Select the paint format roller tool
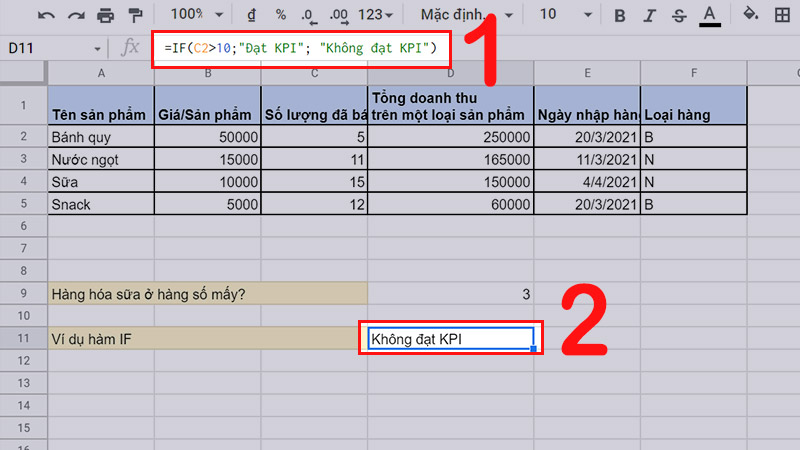This screenshot has width=800, height=450. click(x=134, y=16)
